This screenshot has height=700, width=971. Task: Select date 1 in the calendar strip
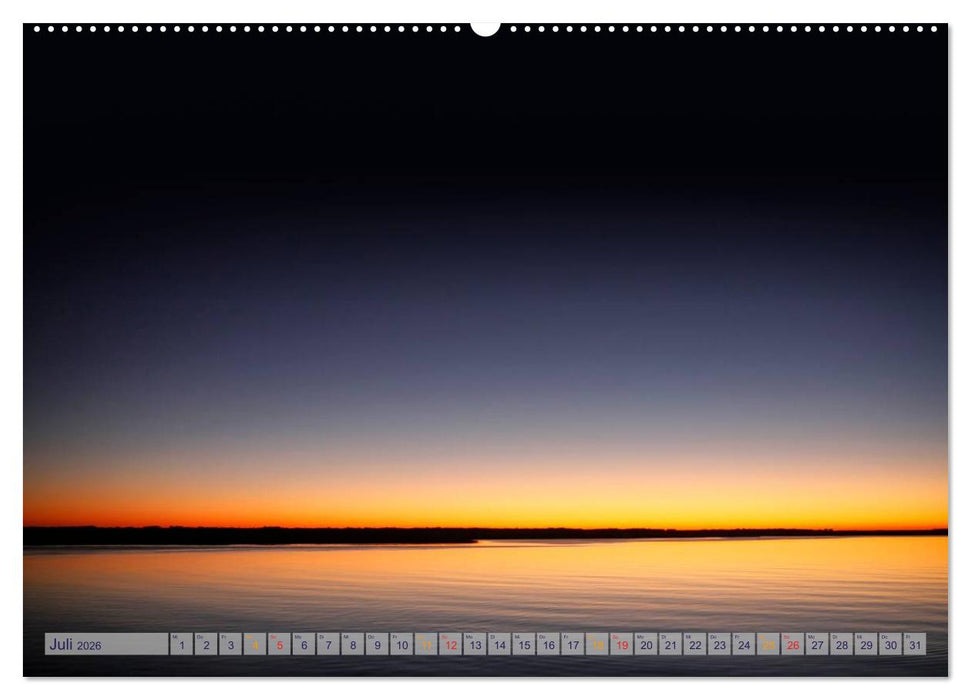[x=180, y=644]
